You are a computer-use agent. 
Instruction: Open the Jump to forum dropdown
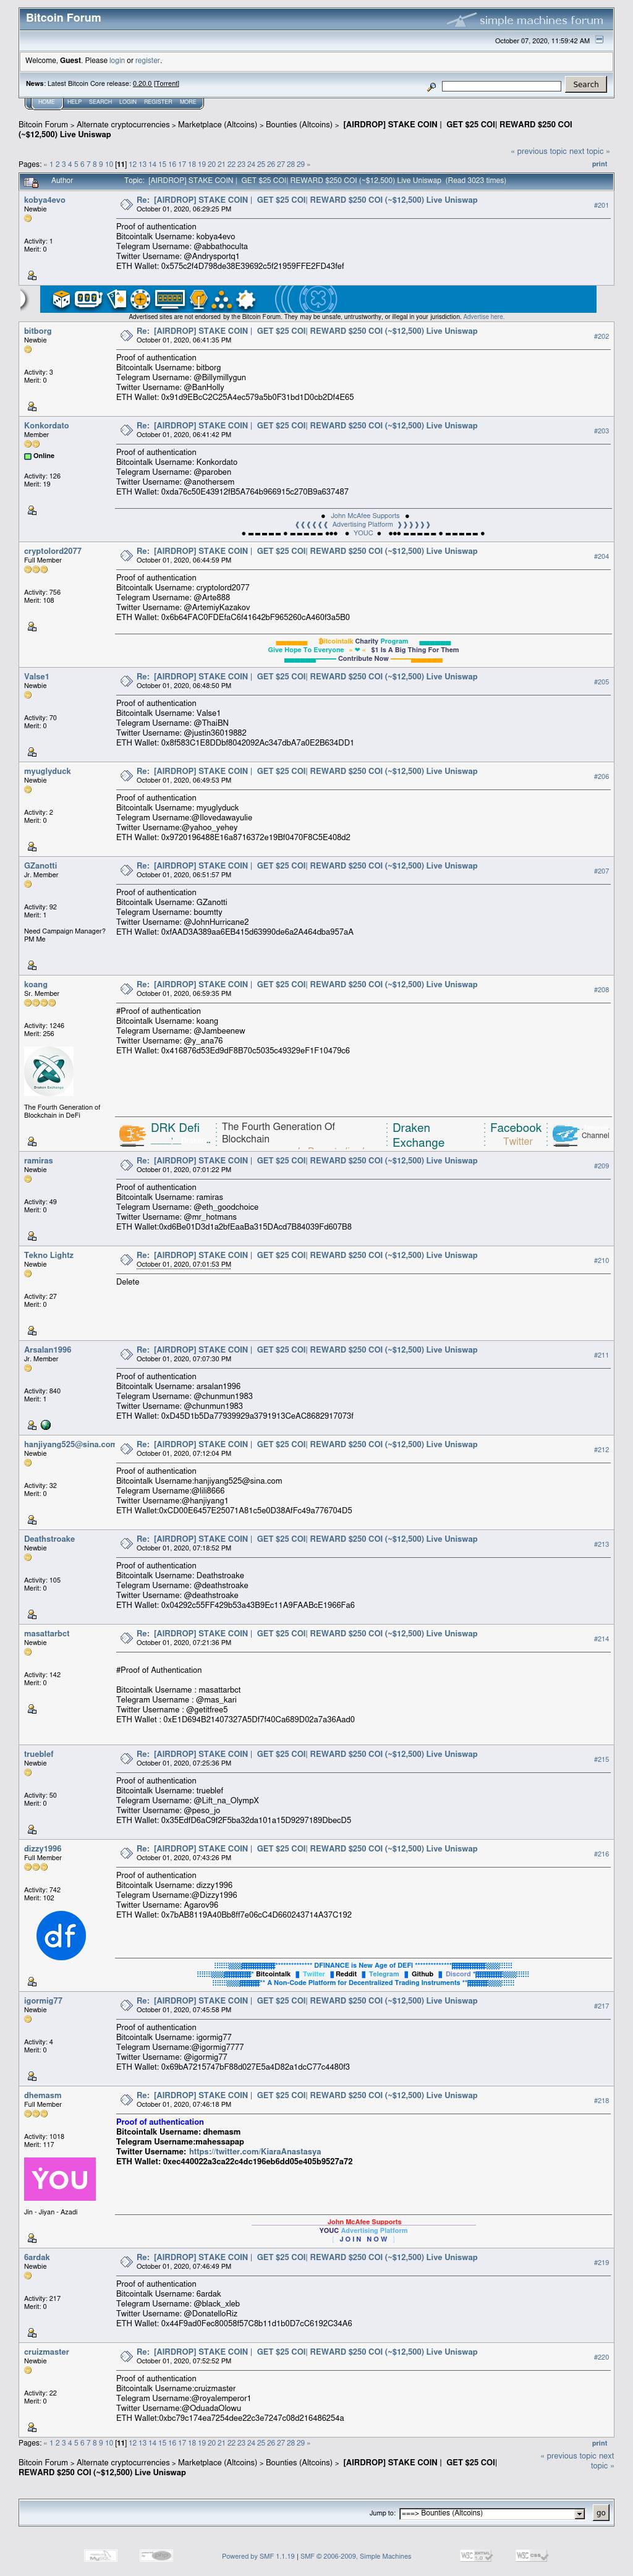coord(491,2513)
